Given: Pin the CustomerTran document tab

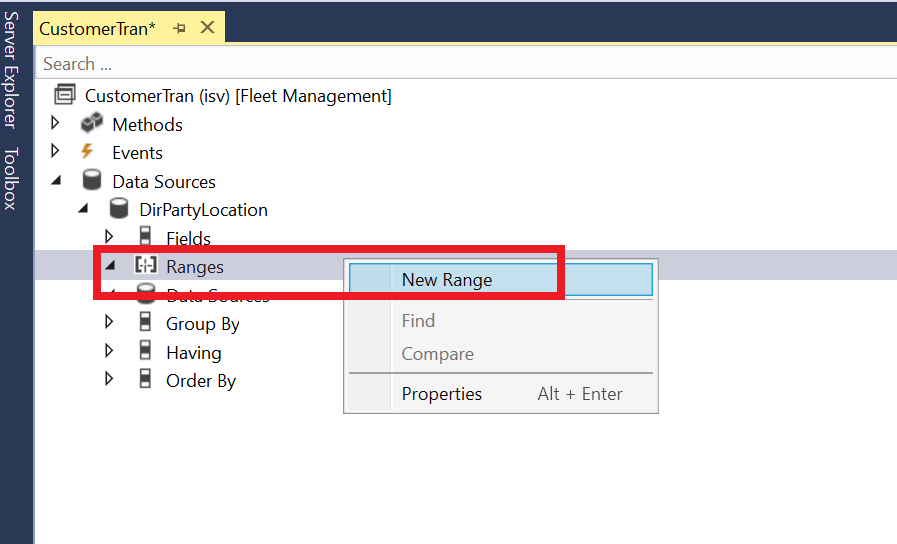Looking at the screenshot, I should point(180,28).
